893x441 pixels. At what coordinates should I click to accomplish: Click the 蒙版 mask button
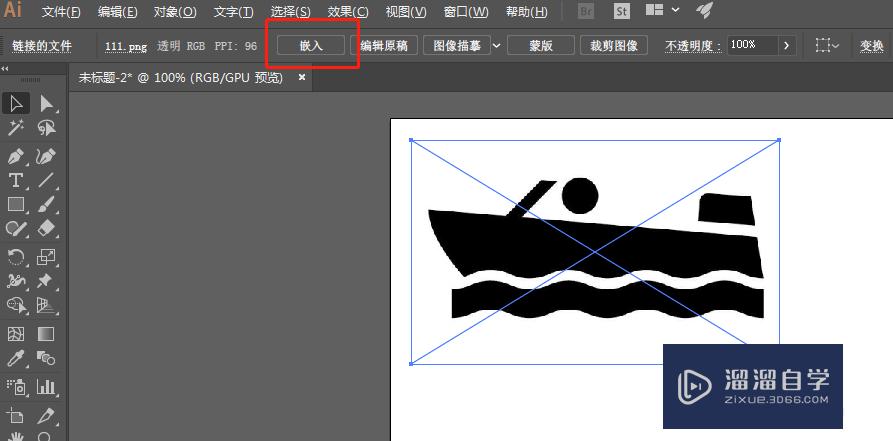[x=541, y=46]
